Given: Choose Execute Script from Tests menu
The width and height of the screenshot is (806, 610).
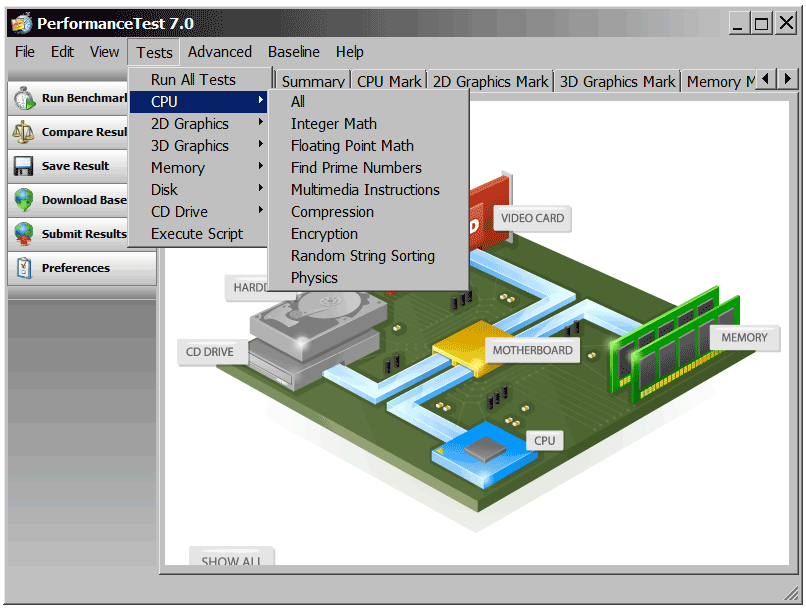Looking at the screenshot, I should tap(197, 234).
